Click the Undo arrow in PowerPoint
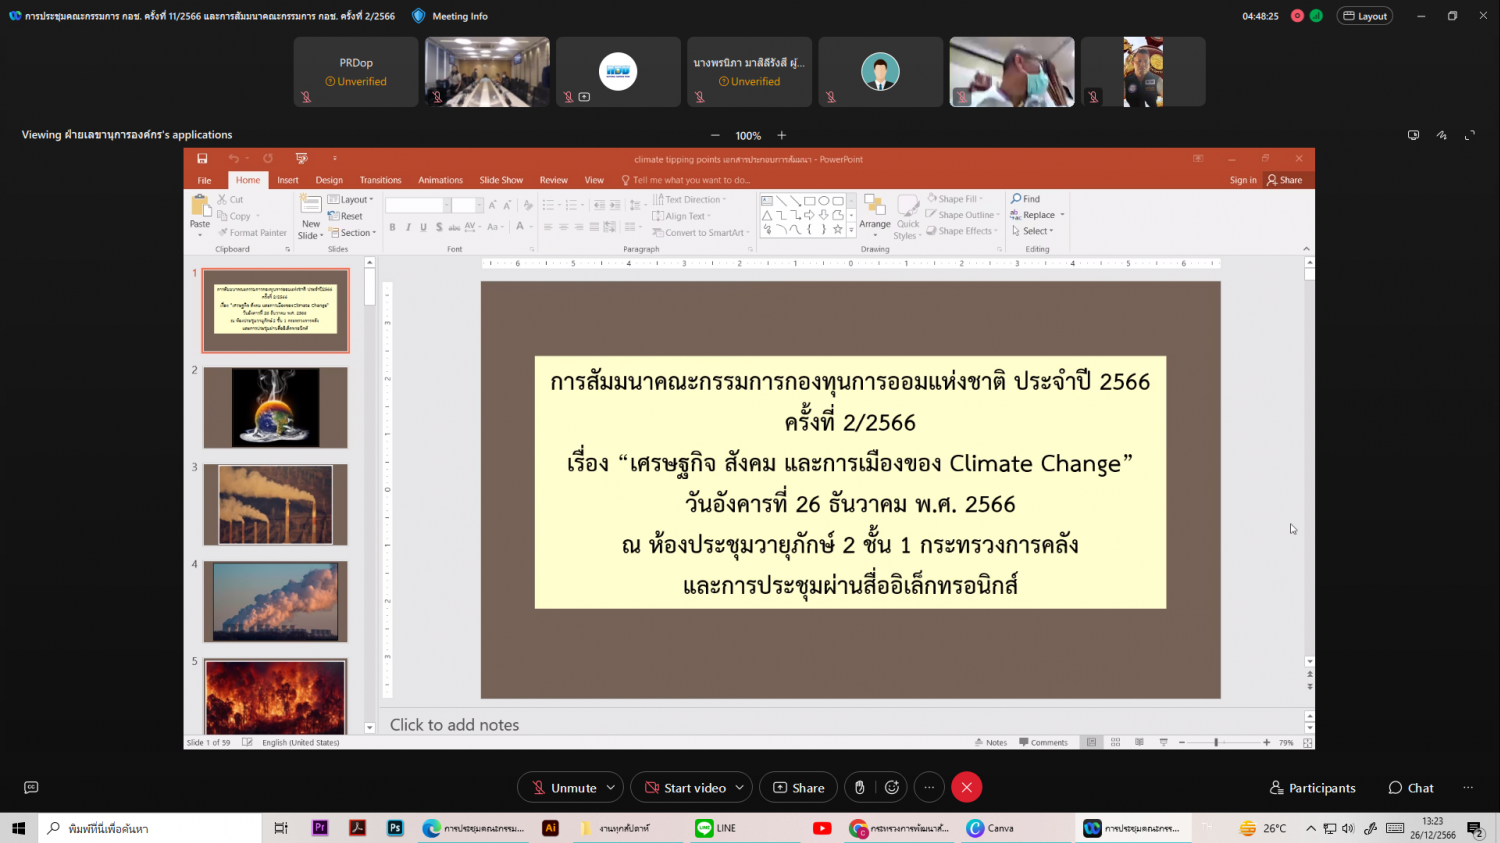The image size is (1500, 843). point(233,159)
